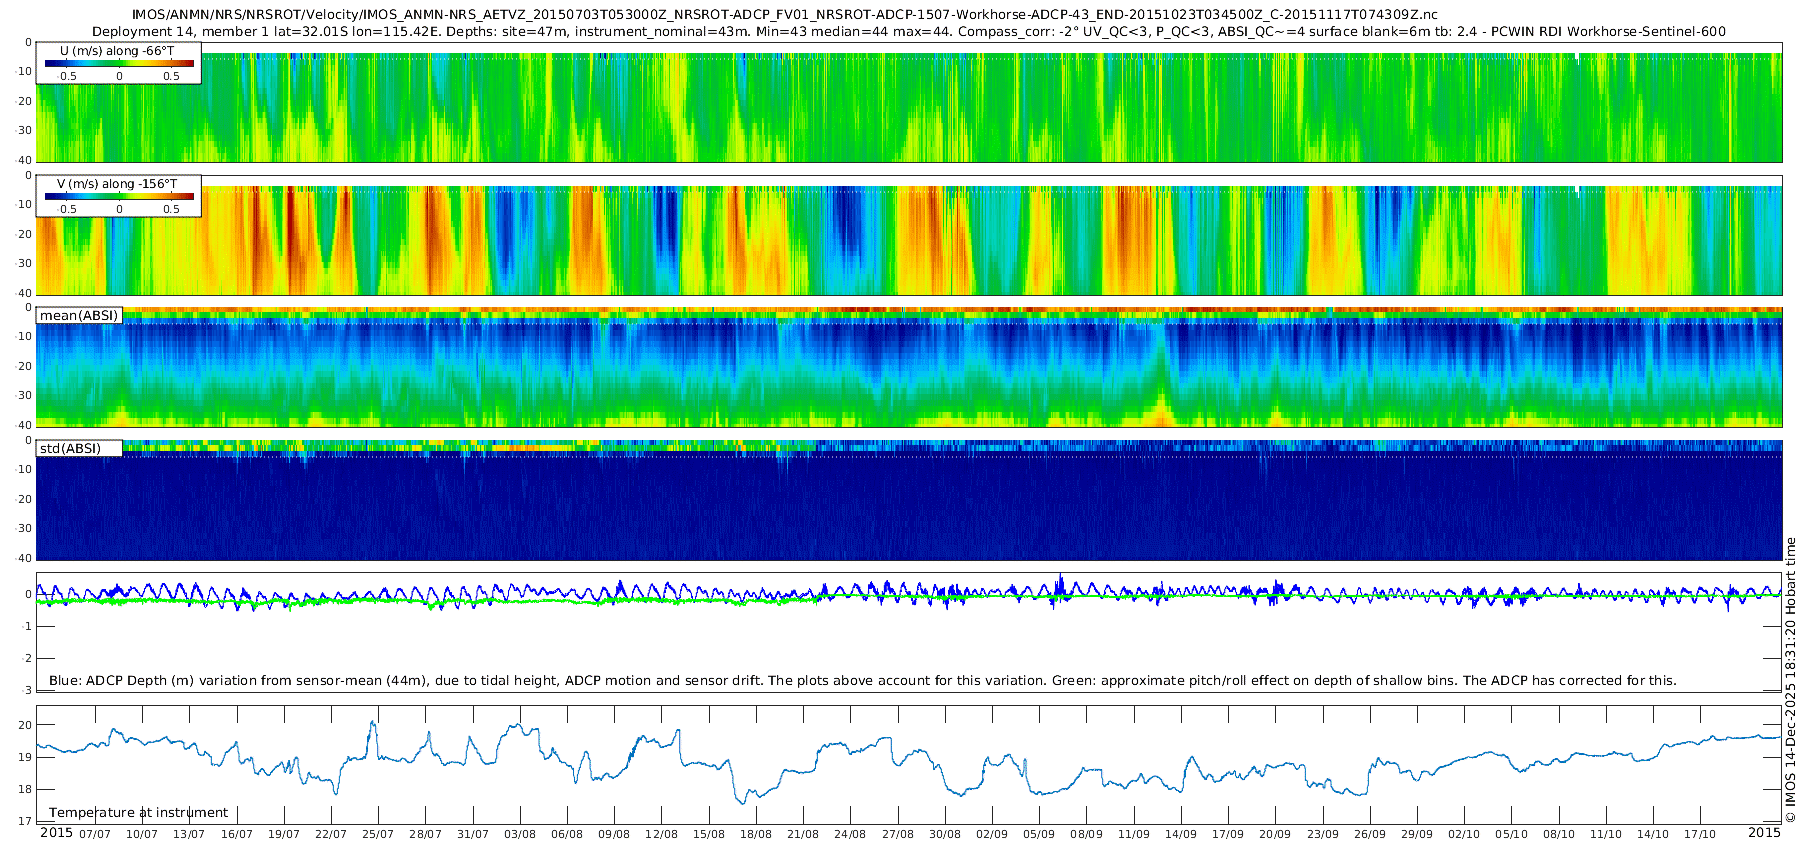Click the V velocity colorbar gradient
The image size is (1800, 850).
[x=119, y=197]
